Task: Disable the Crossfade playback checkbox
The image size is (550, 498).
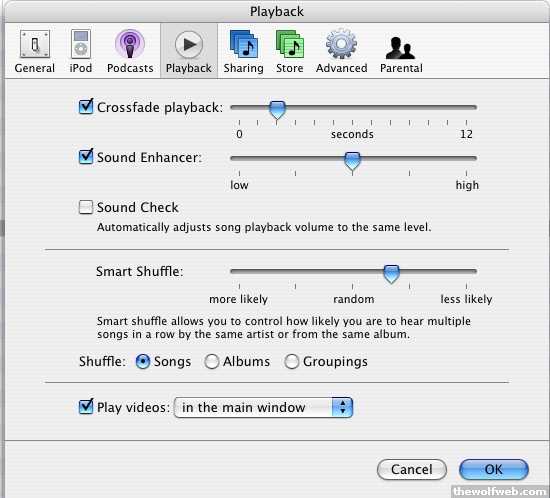Action: coord(86,107)
